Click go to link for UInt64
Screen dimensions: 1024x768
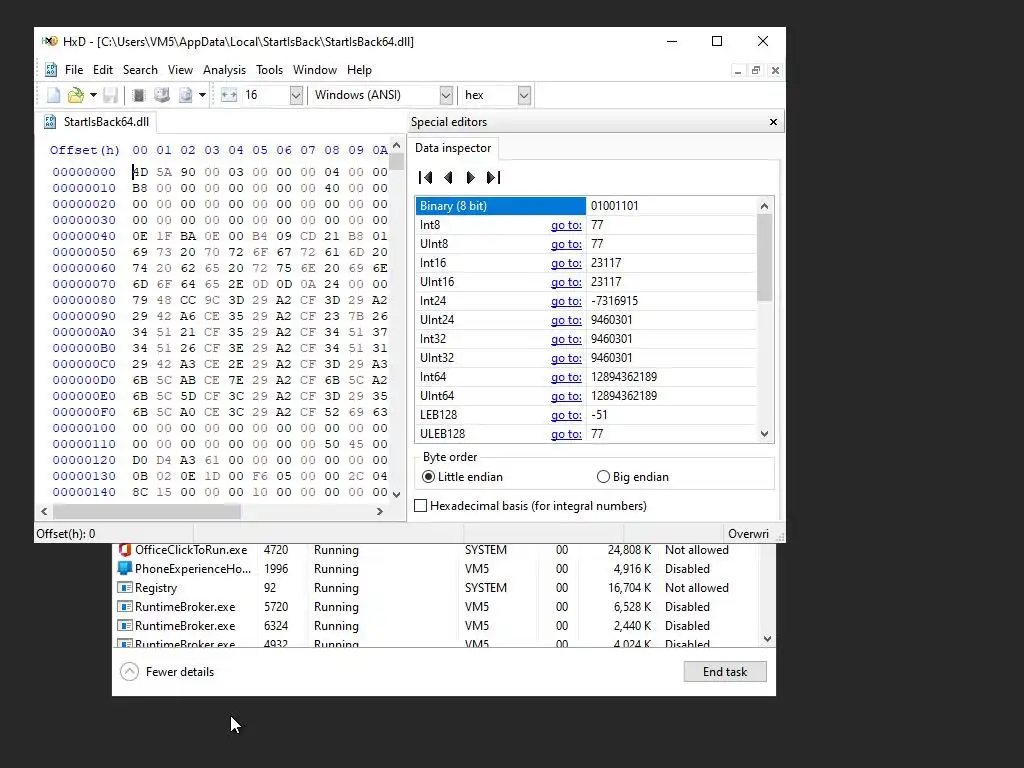pos(566,396)
